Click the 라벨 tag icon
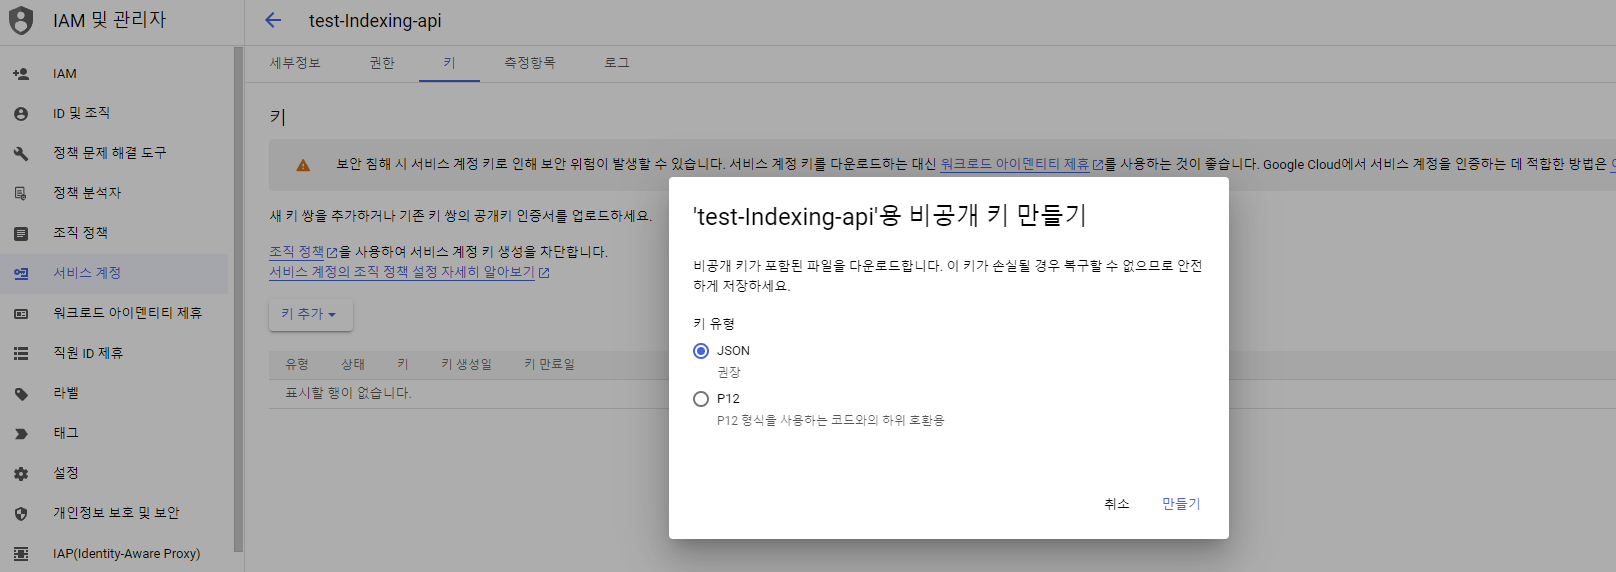Screen dimensions: 1616x572 click(x=21, y=394)
